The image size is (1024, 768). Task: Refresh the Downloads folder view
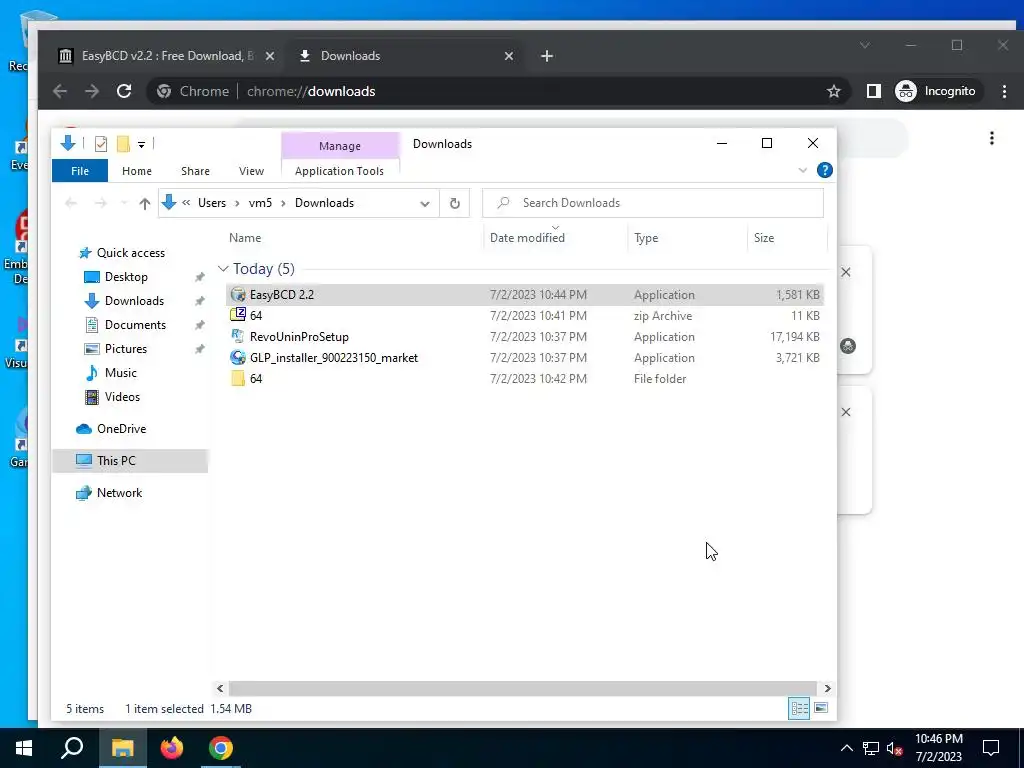455,203
